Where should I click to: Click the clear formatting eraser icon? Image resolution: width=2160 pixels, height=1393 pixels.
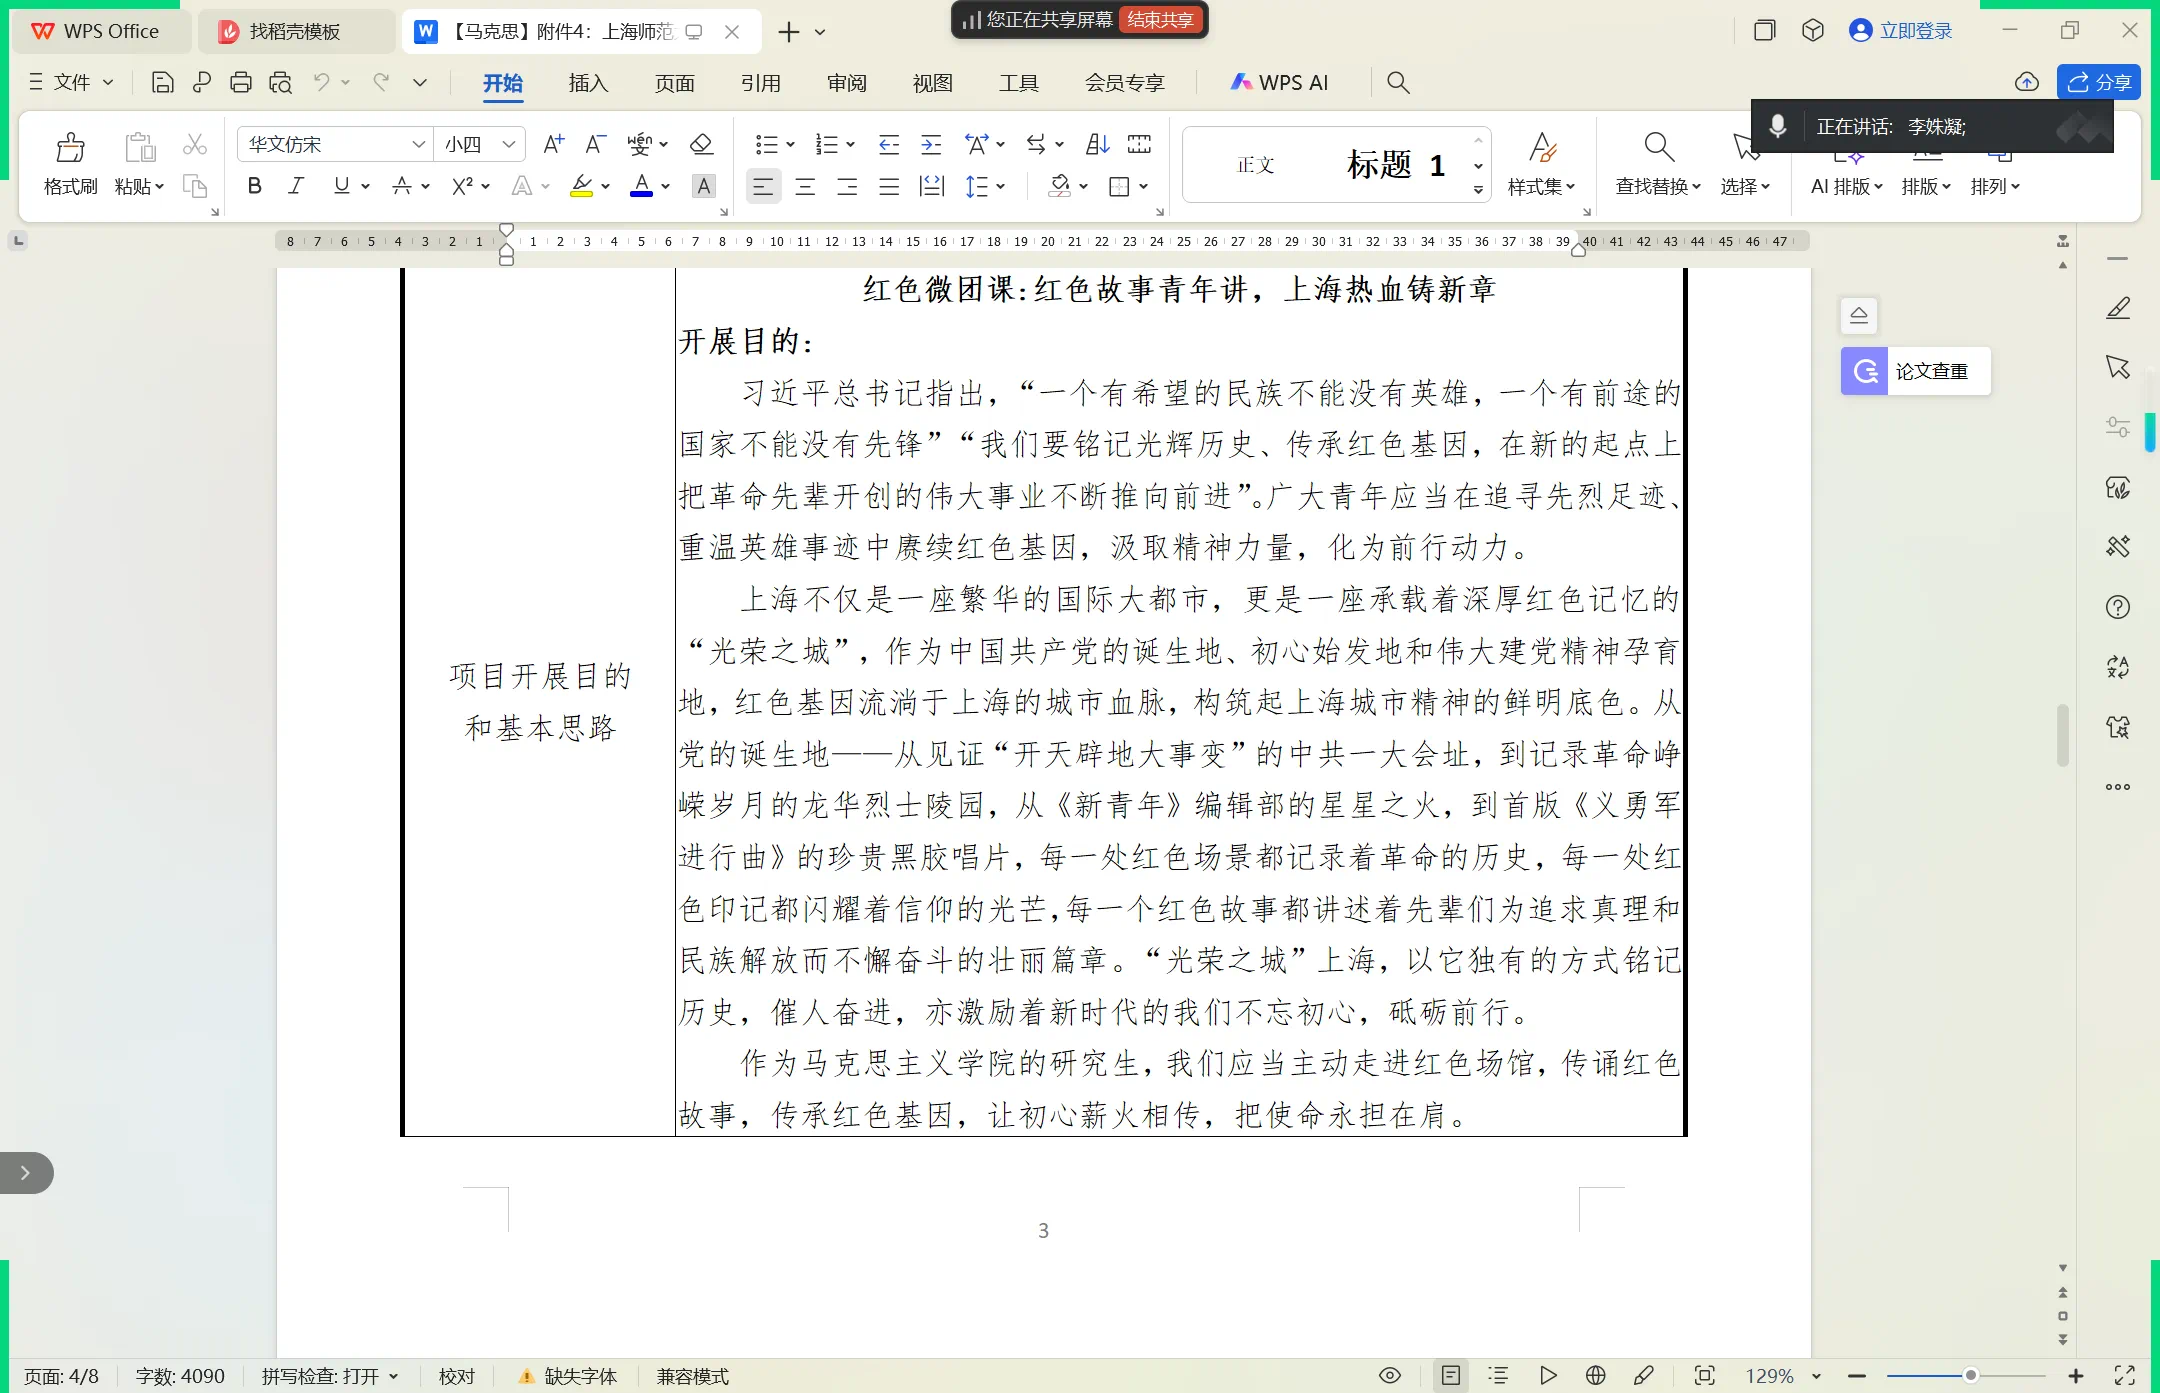pyautogui.click(x=701, y=145)
